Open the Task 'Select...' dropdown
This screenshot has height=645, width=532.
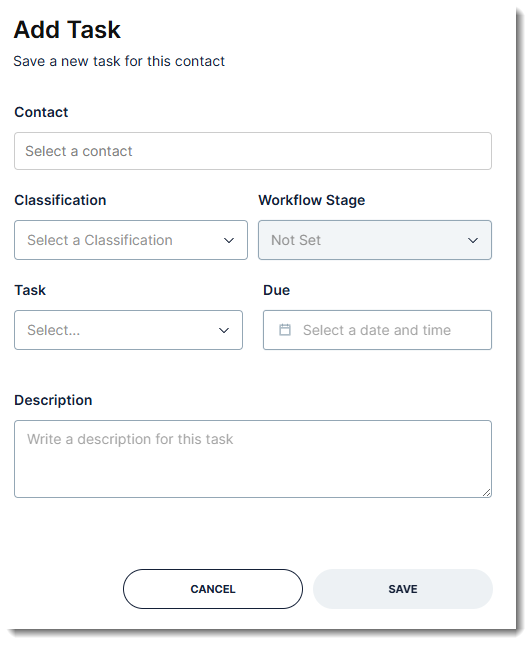(128, 330)
